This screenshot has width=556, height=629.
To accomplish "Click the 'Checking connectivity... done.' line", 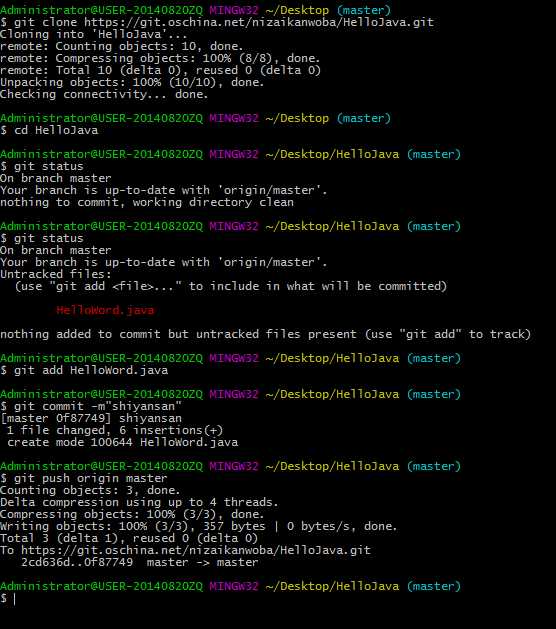I will [104, 94].
